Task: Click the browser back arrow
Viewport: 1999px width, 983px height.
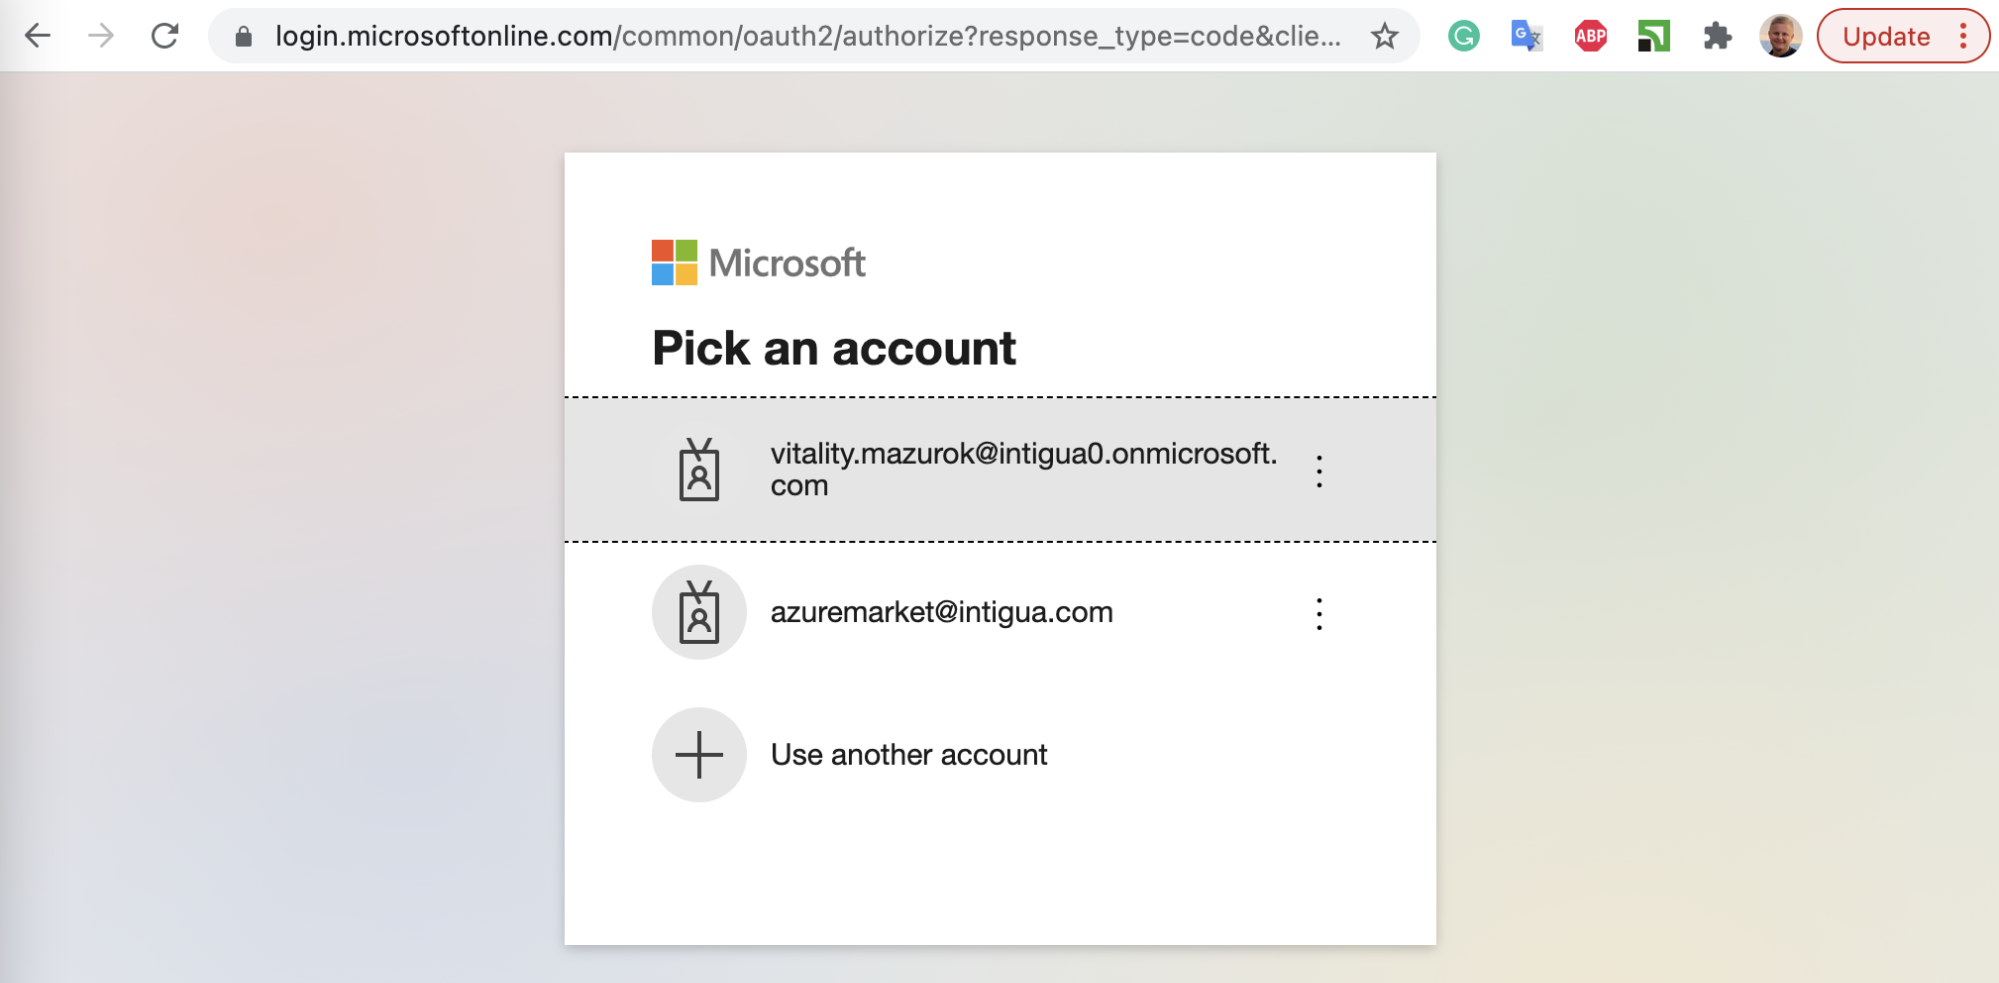Action: (37, 36)
